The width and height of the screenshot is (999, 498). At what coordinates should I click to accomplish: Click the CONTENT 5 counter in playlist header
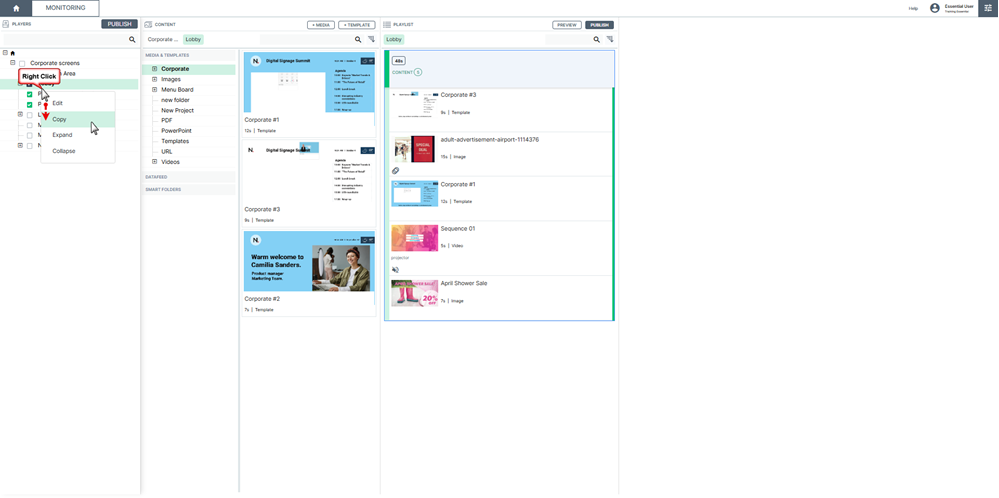406,73
